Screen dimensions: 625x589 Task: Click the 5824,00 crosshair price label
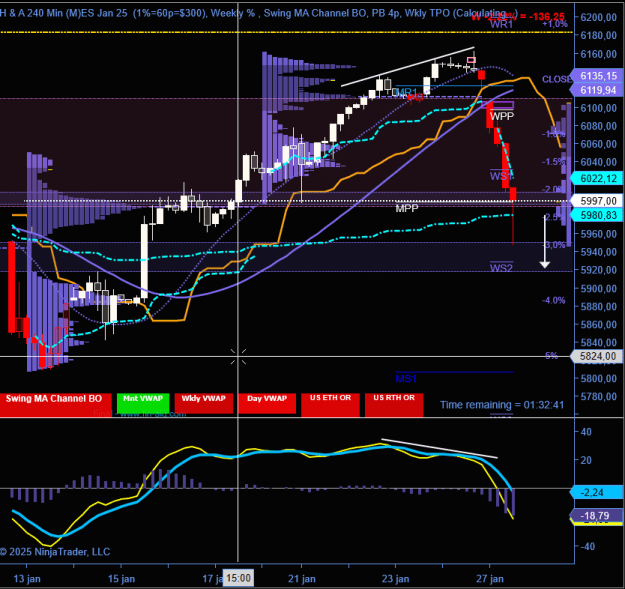click(597, 356)
